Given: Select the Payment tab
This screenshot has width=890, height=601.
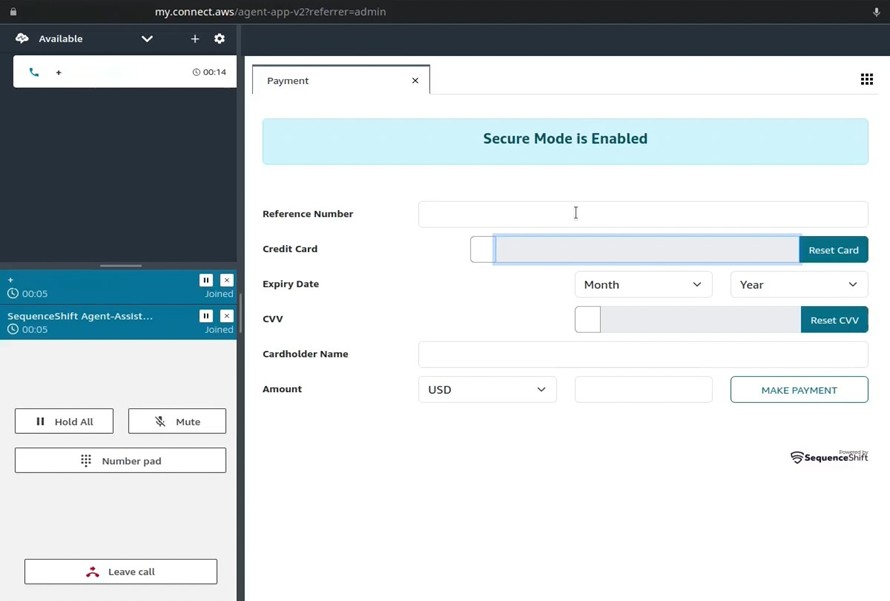Looking at the screenshot, I should [x=288, y=81].
